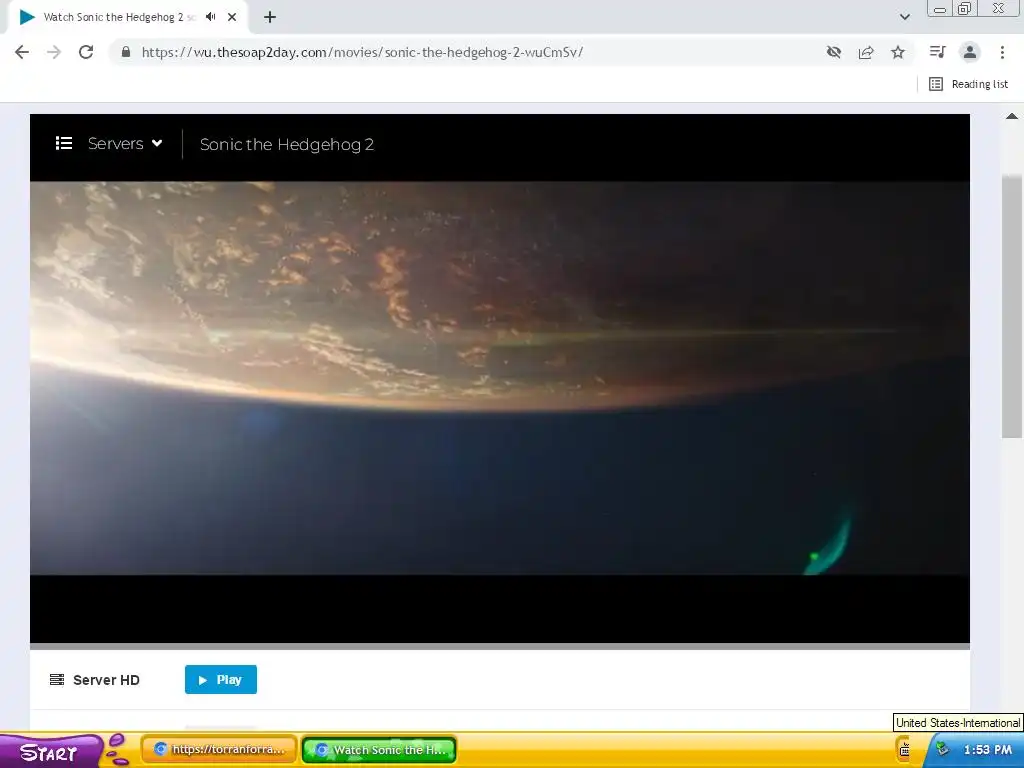Click the servers list icon
The width and height of the screenshot is (1024, 768).
(64, 143)
